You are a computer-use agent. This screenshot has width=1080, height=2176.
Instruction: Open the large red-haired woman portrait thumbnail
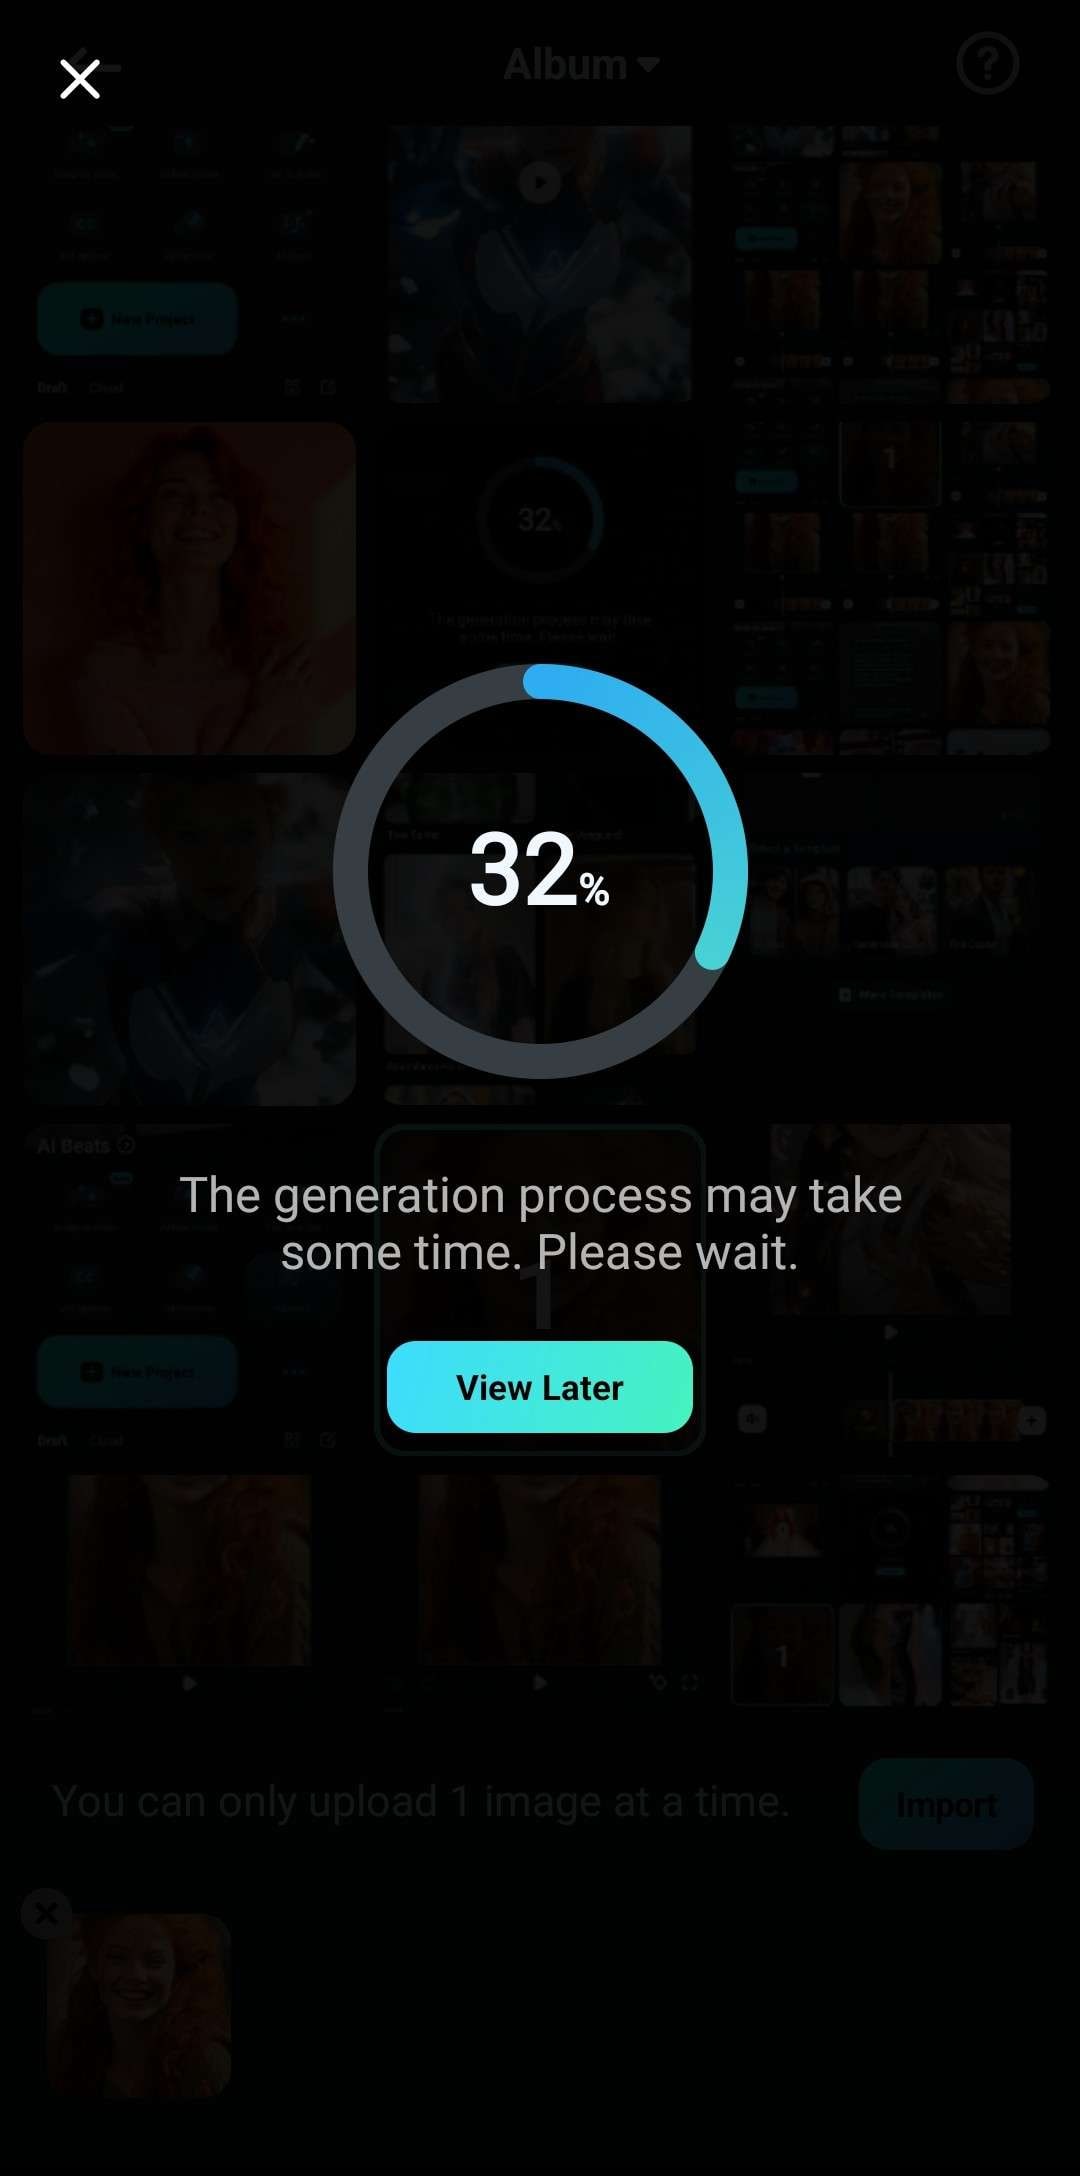tap(190, 588)
